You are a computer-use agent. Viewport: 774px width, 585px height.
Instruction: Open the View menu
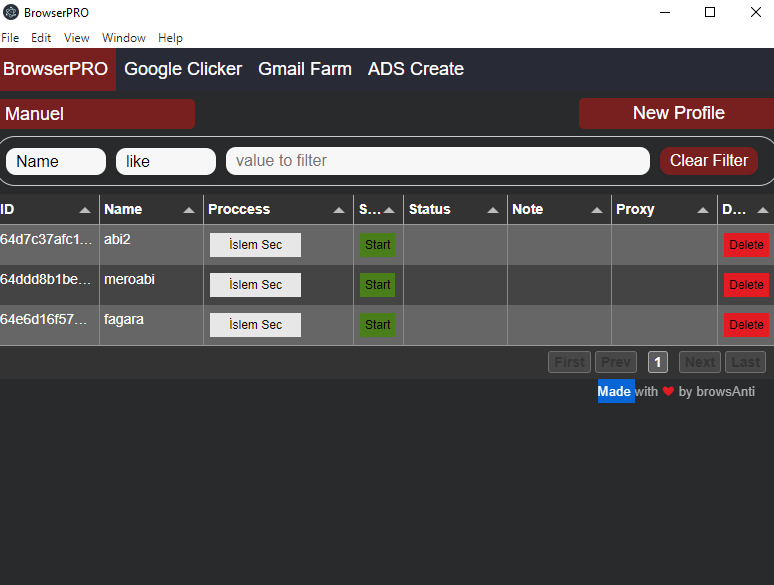[77, 38]
